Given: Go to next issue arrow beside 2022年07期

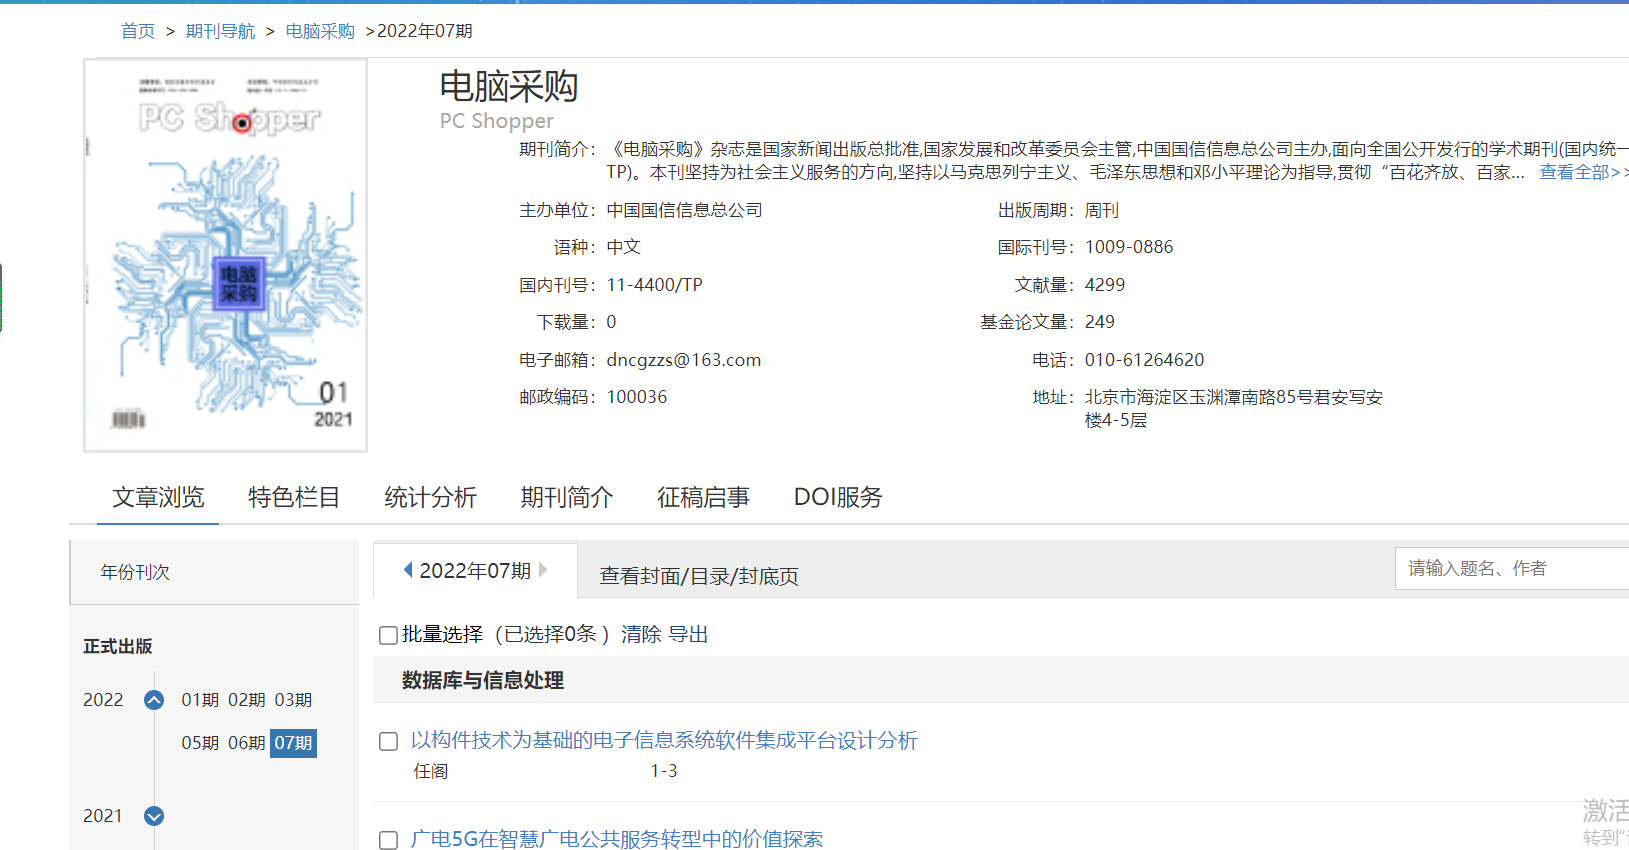Looking at the screenshot, I should 543,570.
